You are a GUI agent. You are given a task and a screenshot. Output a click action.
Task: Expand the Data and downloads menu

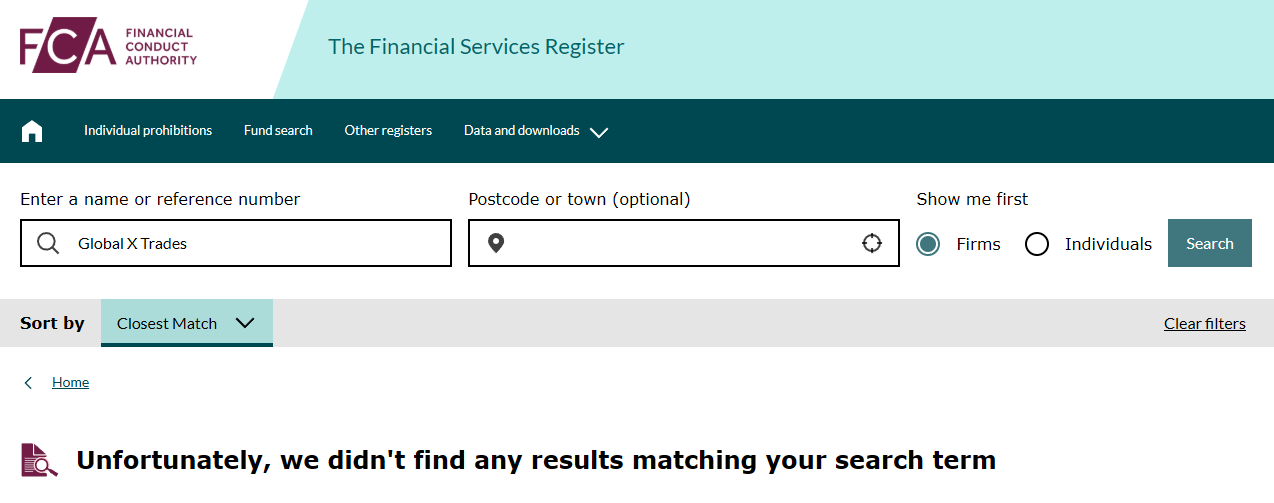coord(535,131)
